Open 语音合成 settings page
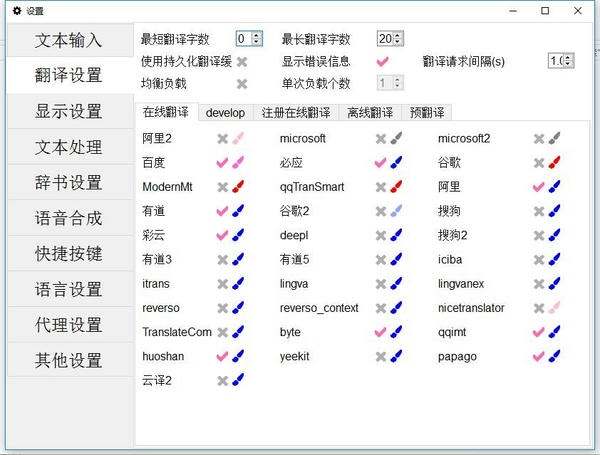Screen dimensions: 600x455 pos(70,218)
